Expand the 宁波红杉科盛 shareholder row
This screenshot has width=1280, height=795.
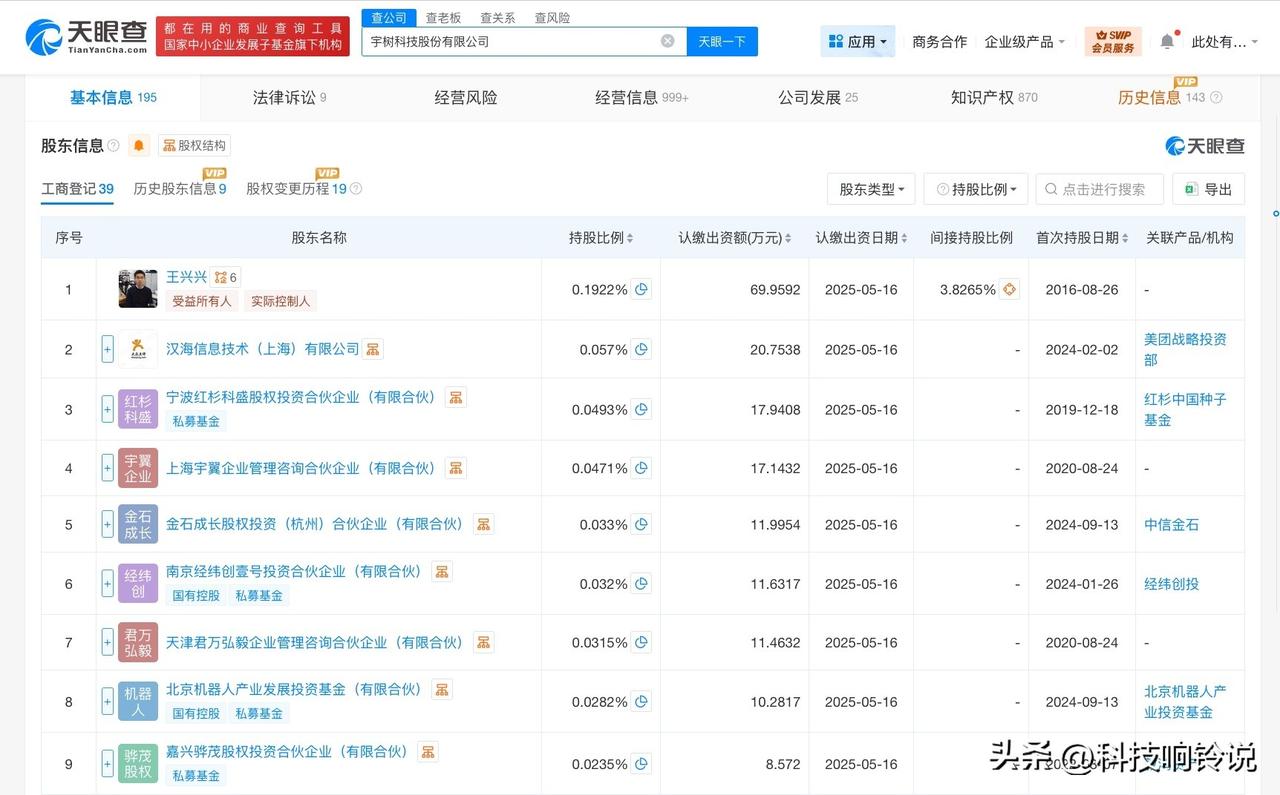[x=107, y=409]
